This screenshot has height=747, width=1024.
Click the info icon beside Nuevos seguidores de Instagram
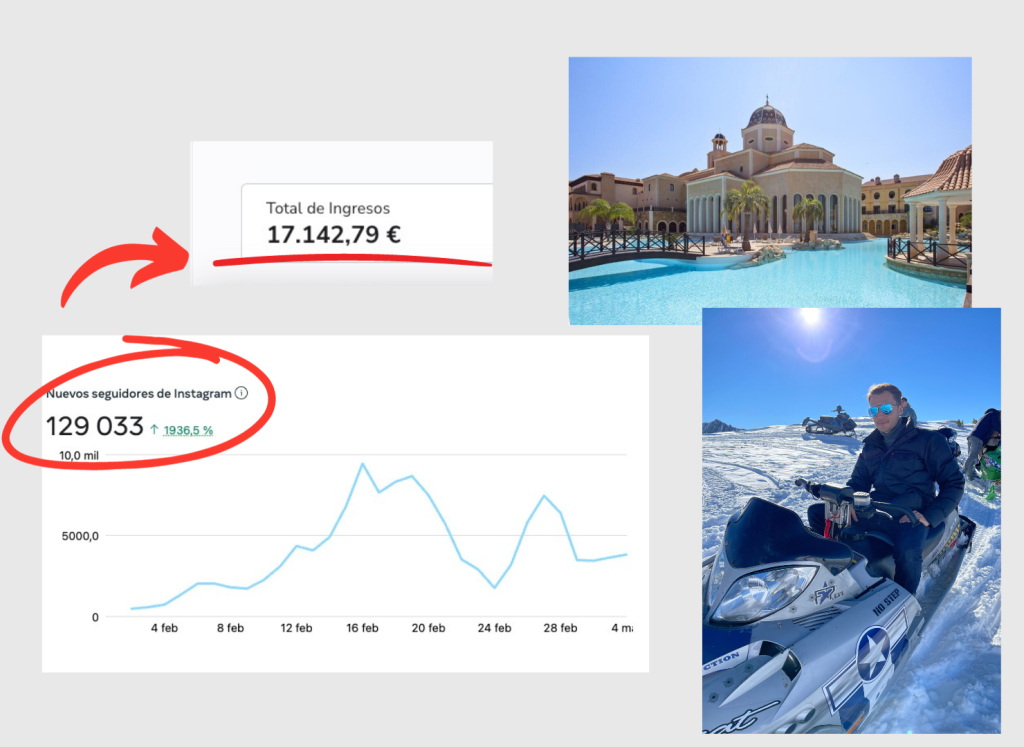tap(241, 393)
